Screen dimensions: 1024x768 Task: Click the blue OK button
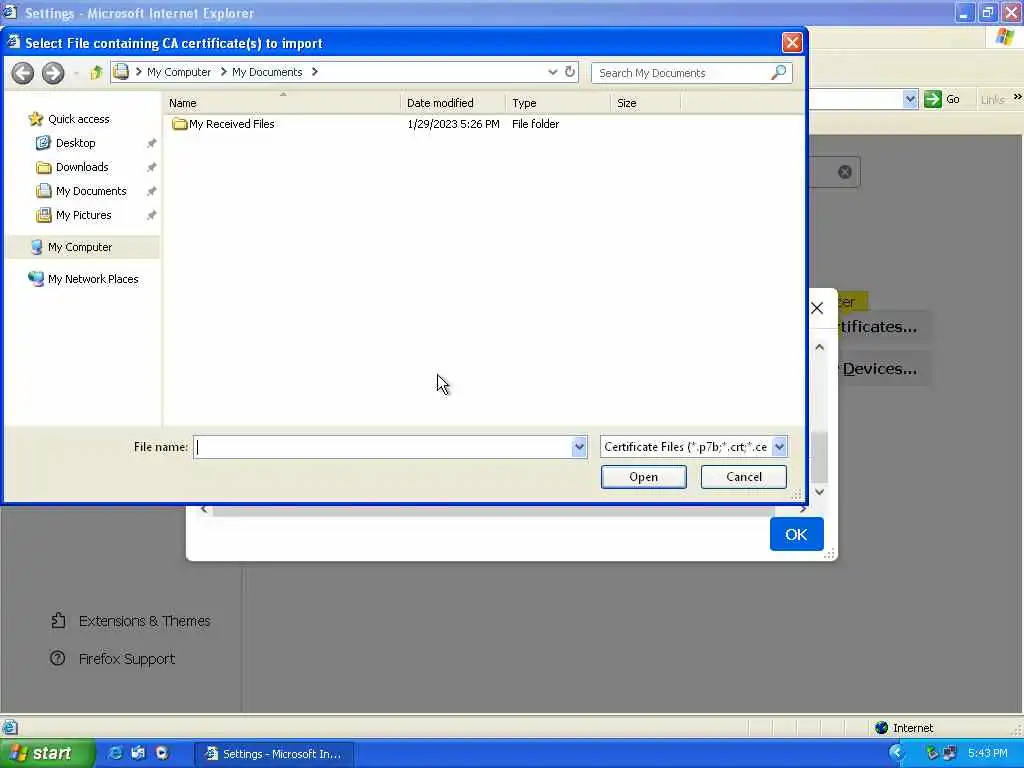(796, 534)
